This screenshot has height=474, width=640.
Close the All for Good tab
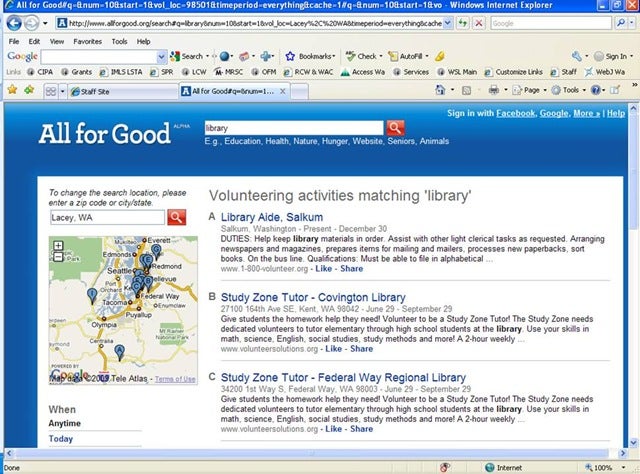coord(282,91)
